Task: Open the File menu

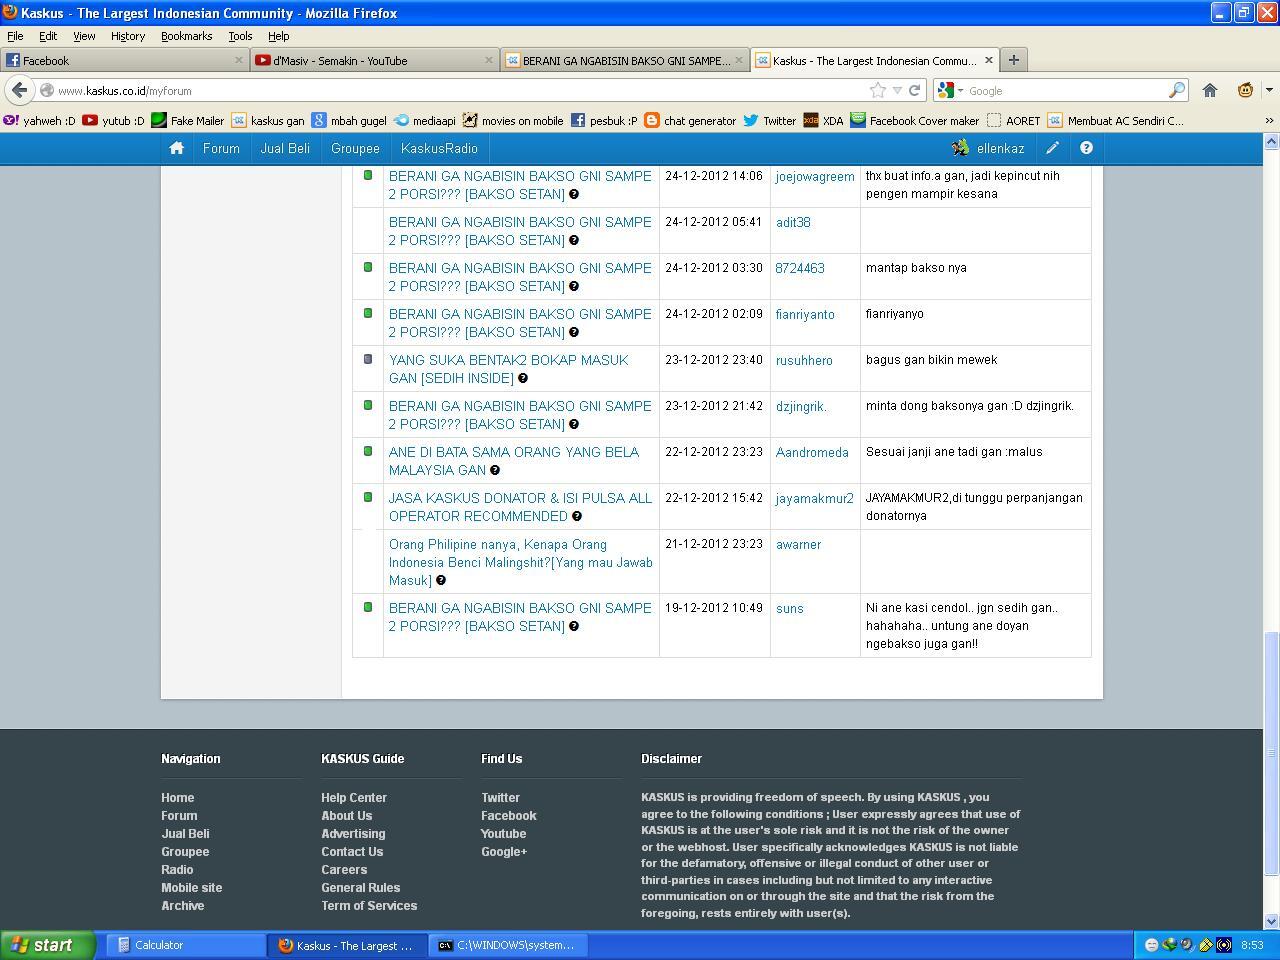Action: coord(15,36)
